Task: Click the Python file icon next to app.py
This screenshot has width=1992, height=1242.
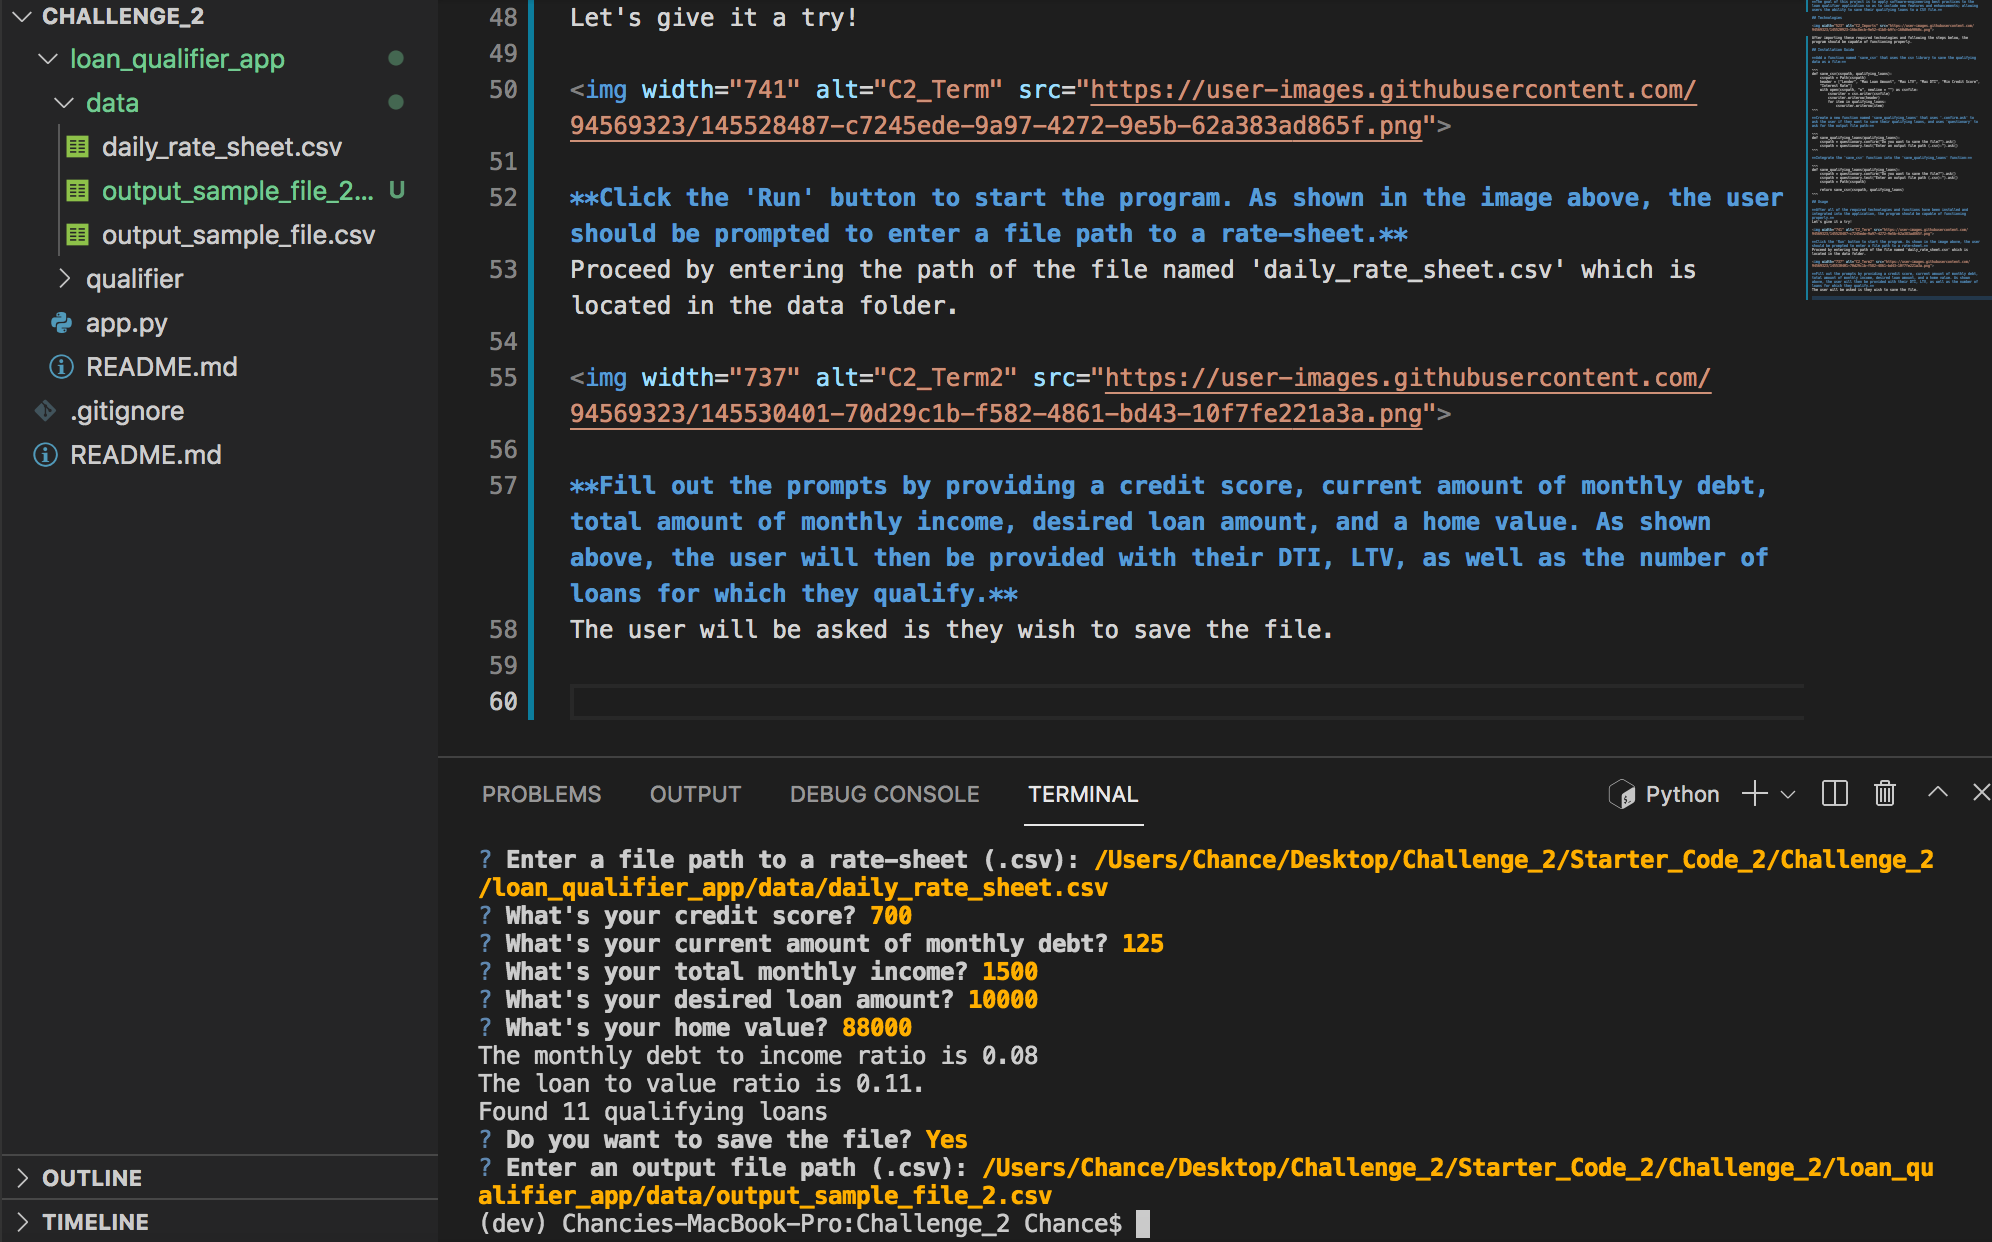Action: click(x=62, y=322)
